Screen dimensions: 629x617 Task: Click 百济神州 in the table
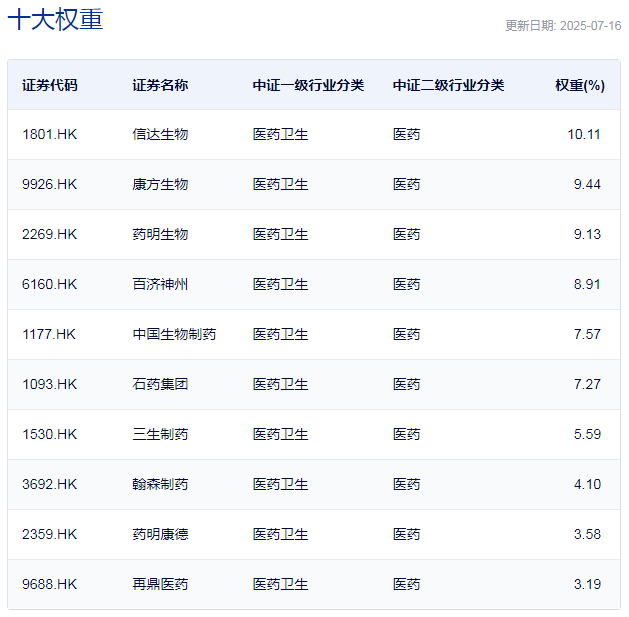tap(160, 284)
